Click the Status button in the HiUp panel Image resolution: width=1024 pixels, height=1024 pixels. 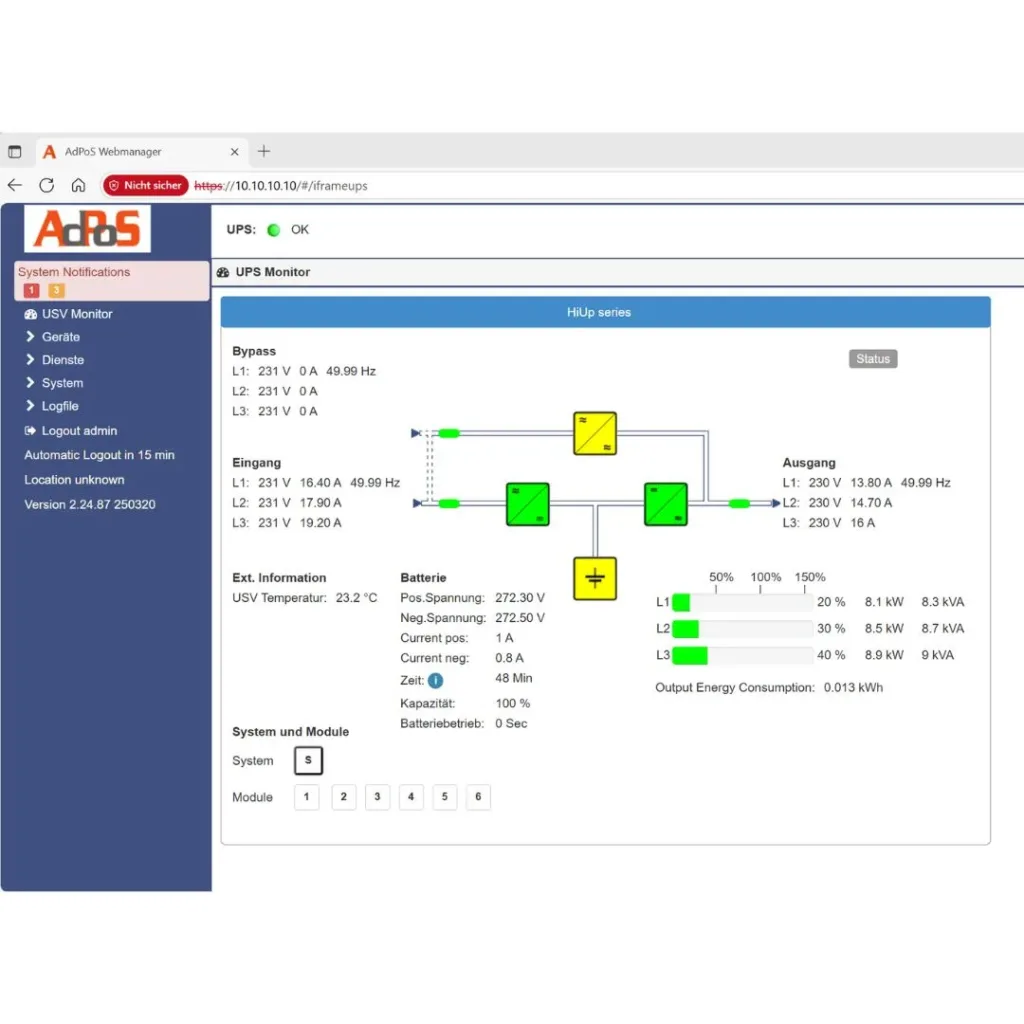pyautogui.click(x=872, y=358)
